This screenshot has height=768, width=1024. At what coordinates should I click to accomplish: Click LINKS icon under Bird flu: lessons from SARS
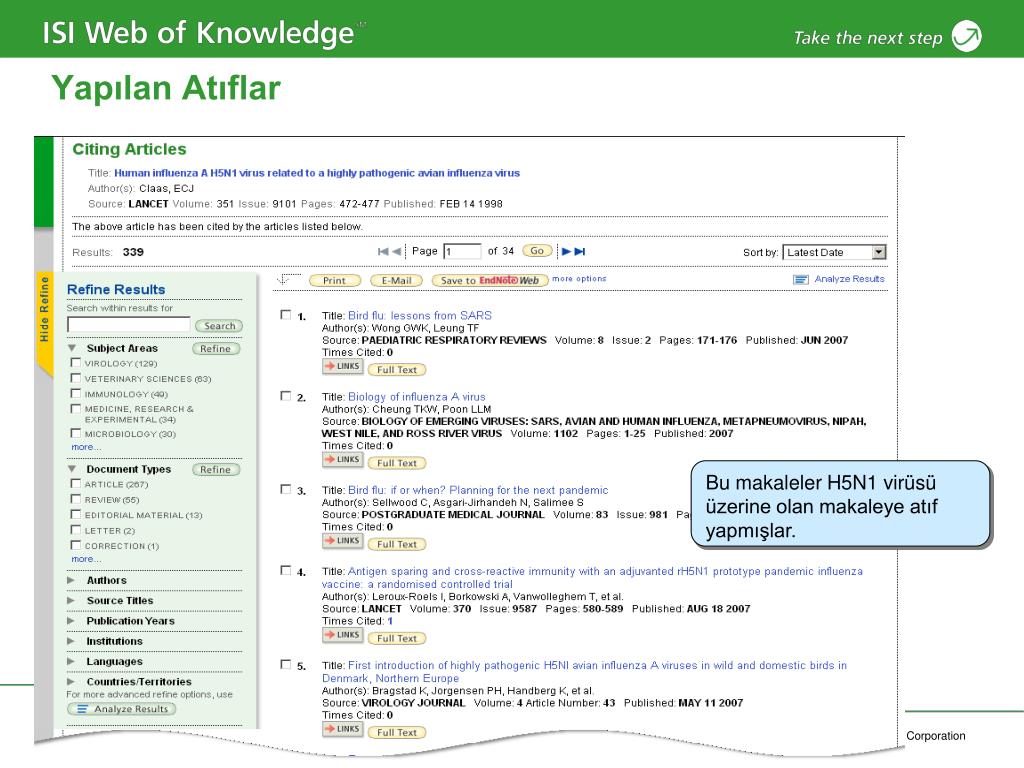342,367
